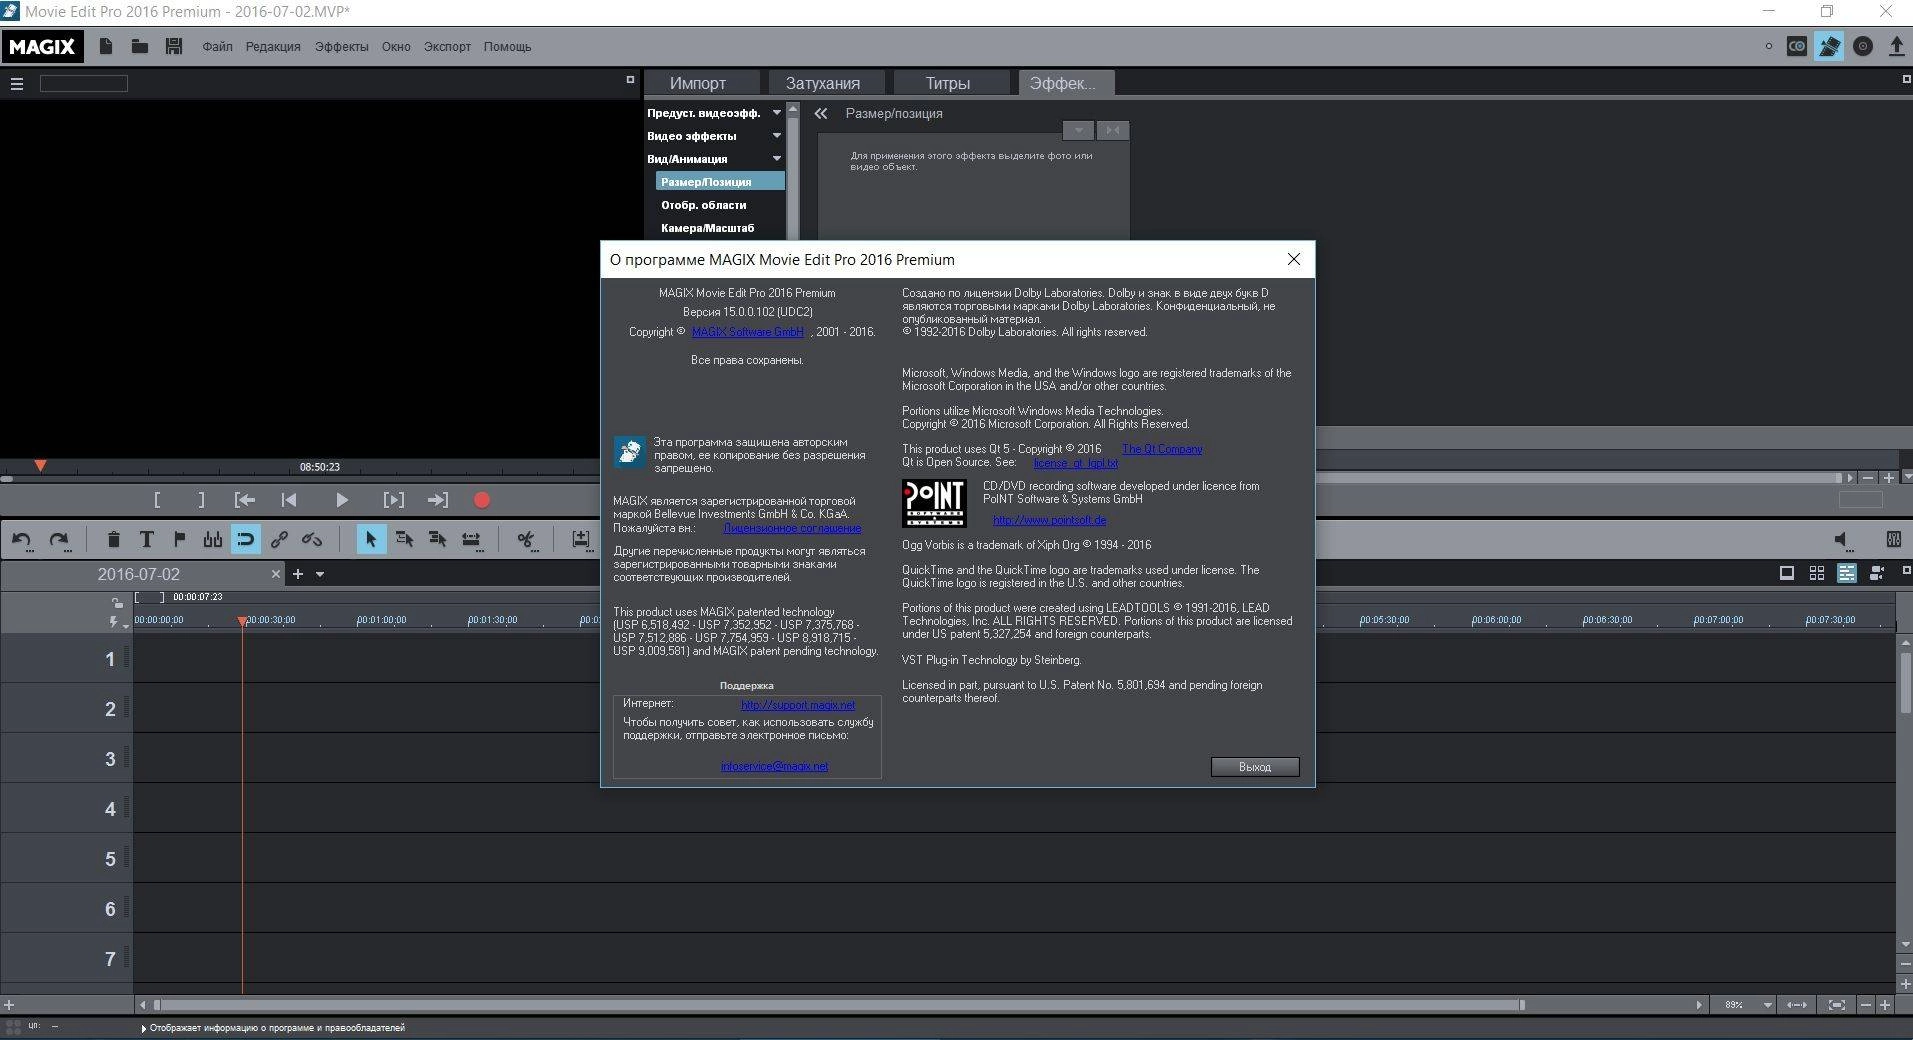
Task: Click the Group chain-link icon
Action: pos(279,540)
